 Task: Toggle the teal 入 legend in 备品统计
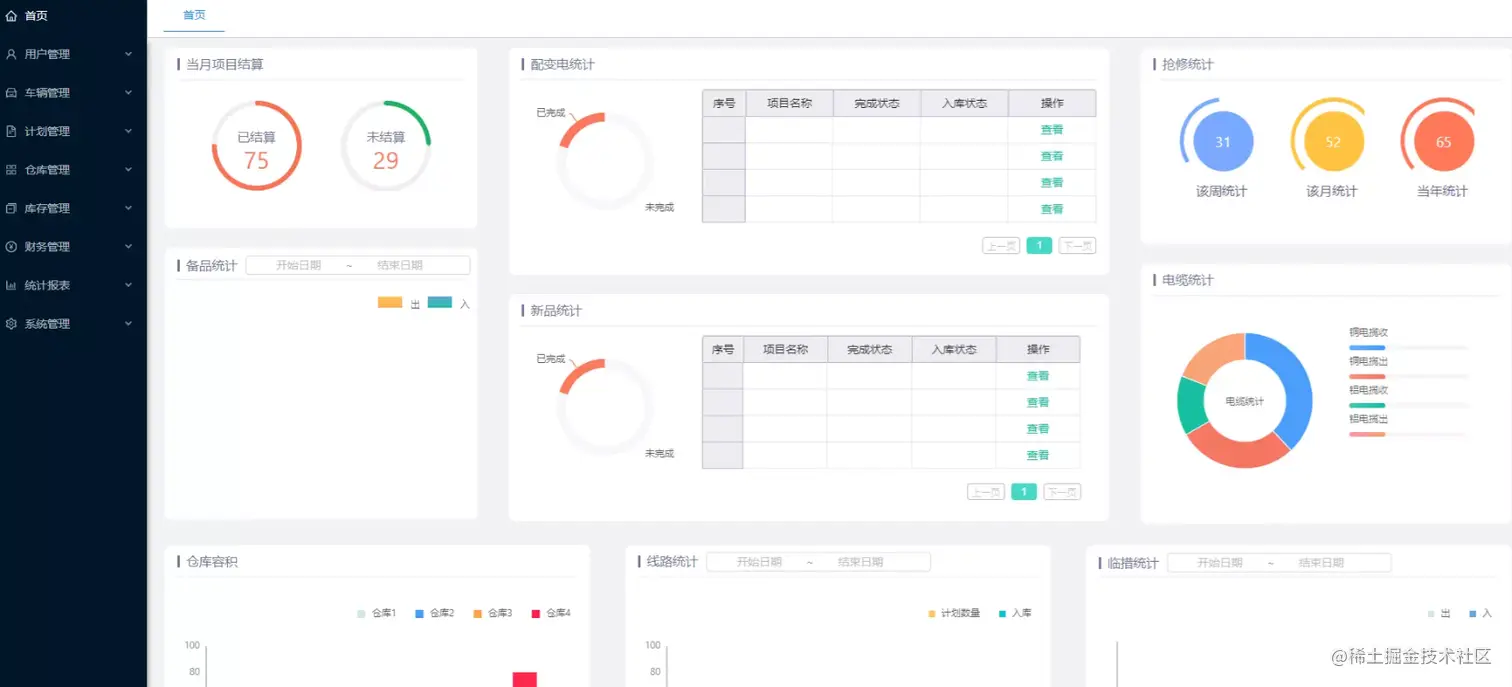click(449, 303)
